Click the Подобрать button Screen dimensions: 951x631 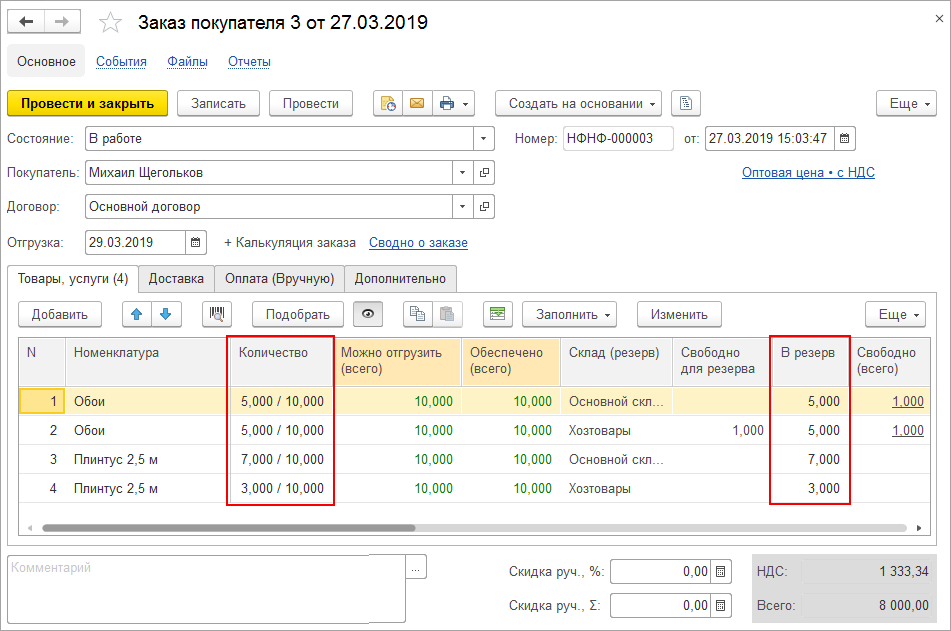coord(298,314)
